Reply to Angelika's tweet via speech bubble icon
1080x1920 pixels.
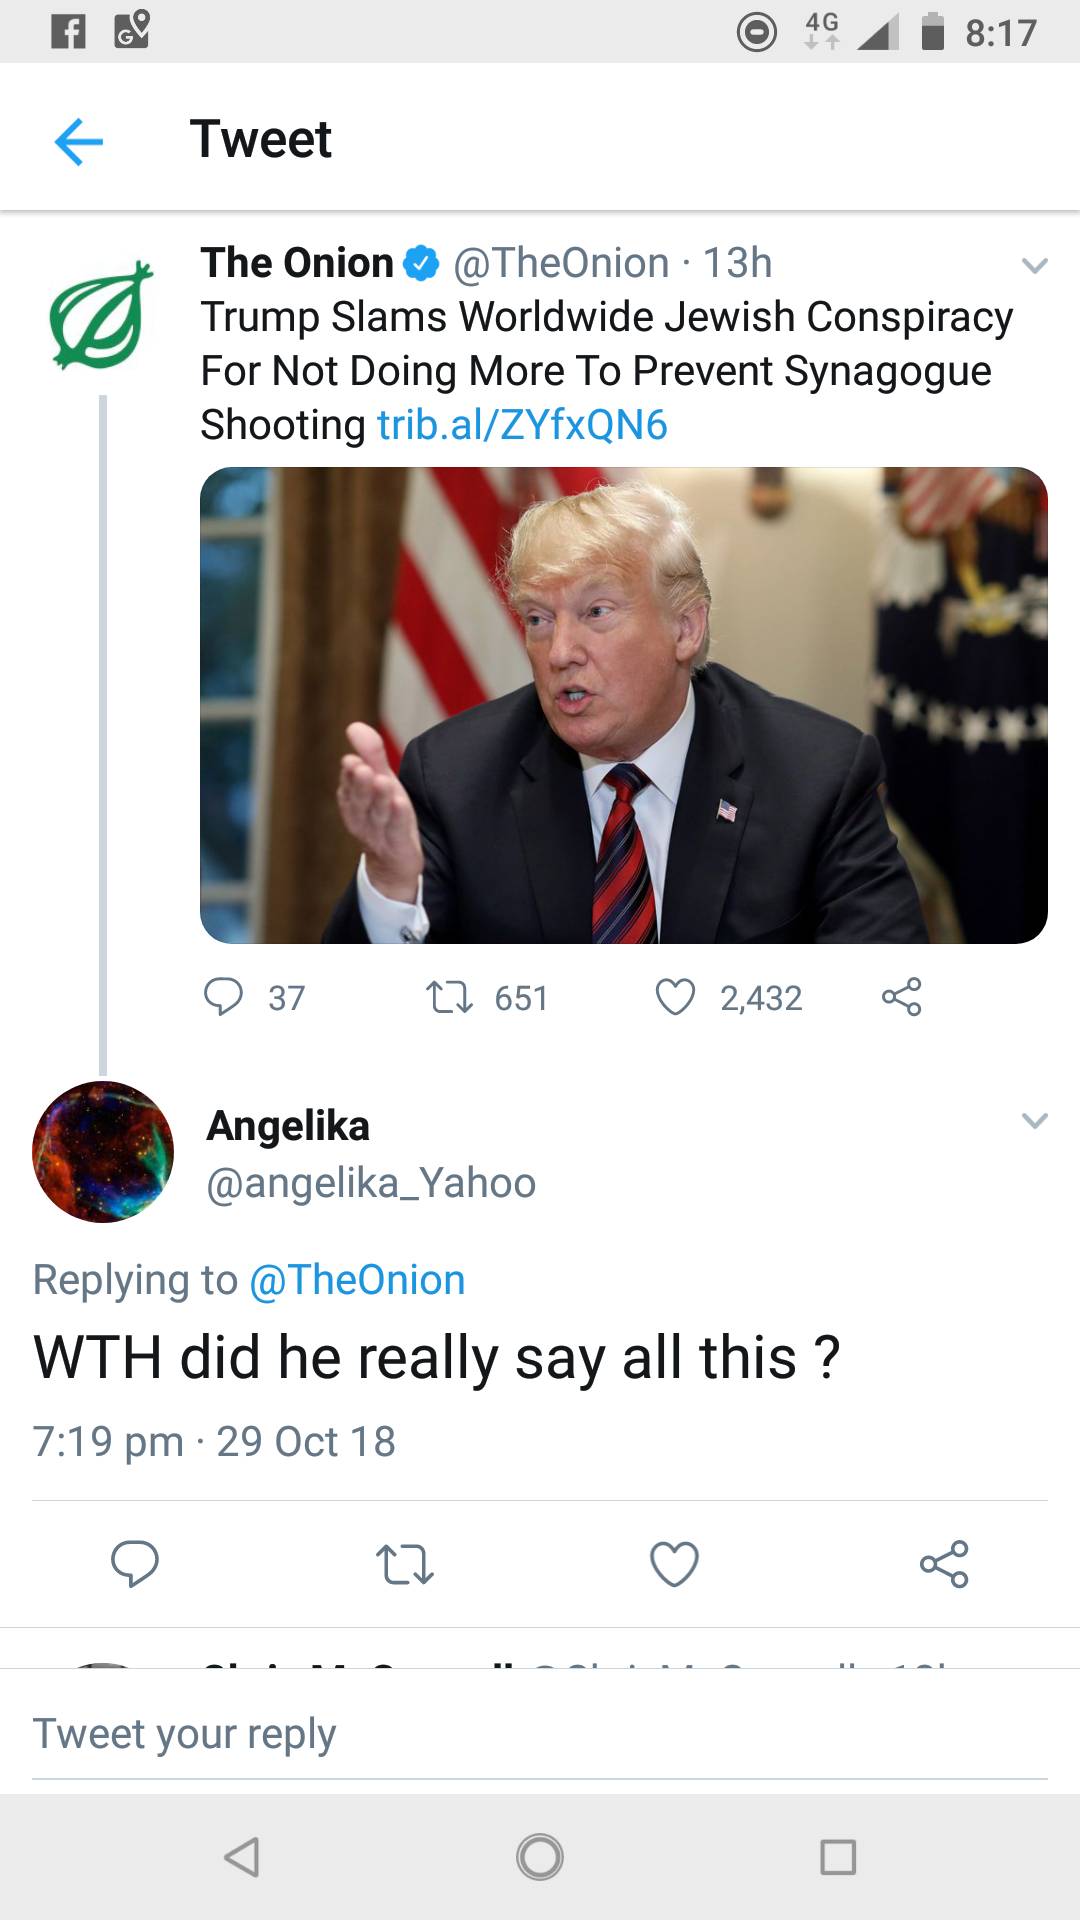click(x=135, y=1565)
